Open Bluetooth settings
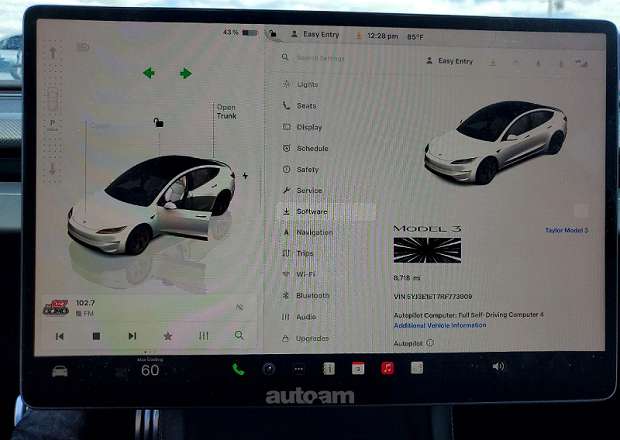Image resolution: width=620 pixels, height=440 pixels. (306, 296)
